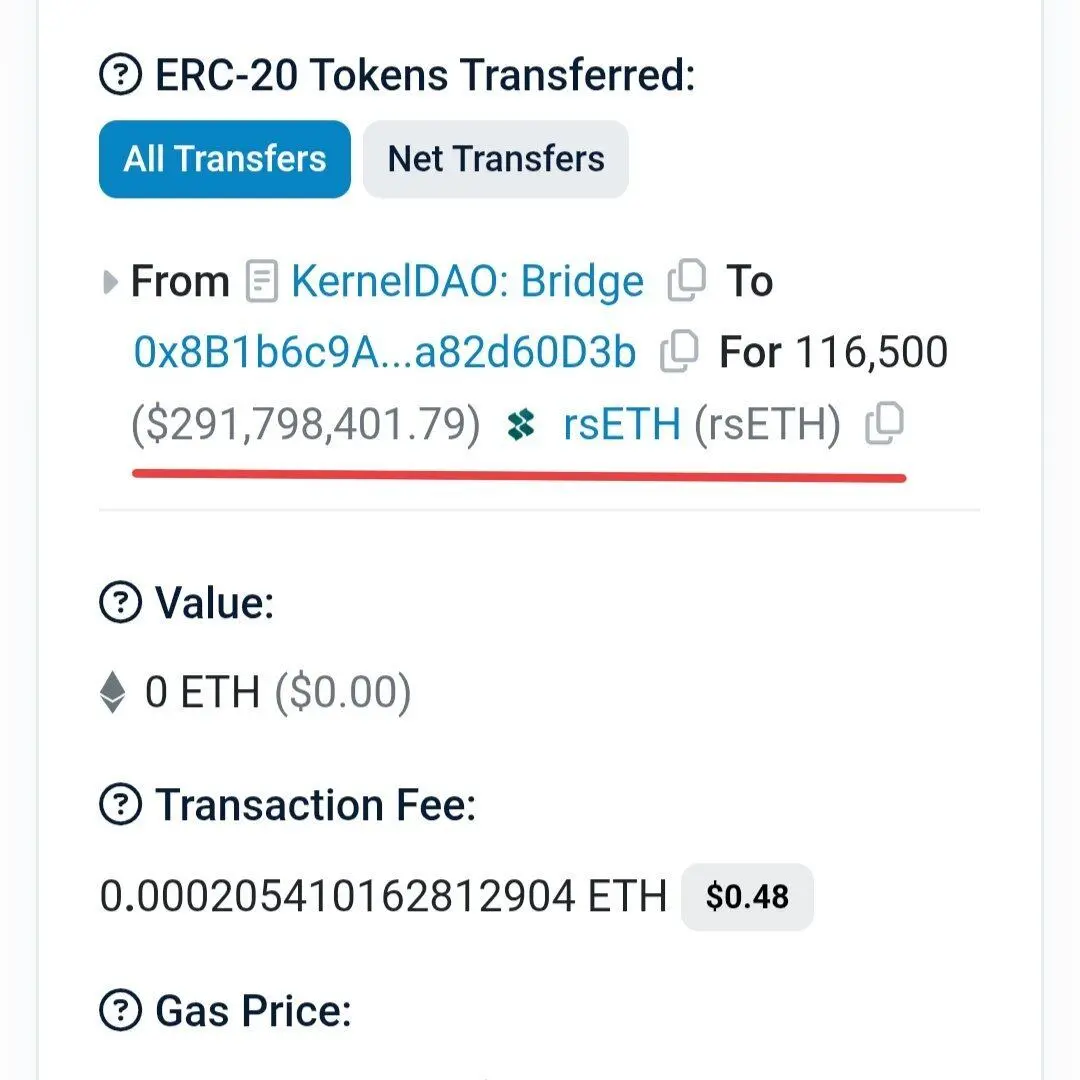Viewport: 1080px width, 1080px height.
Task: Click the $0.48 fee badge
Action: pyautogui.click(x=747, y=897)
